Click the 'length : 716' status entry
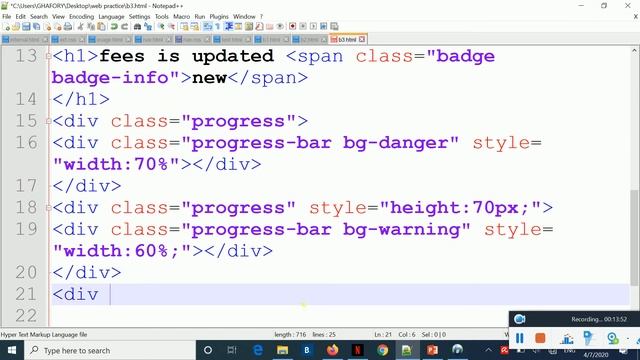 [x=290, y=335]
